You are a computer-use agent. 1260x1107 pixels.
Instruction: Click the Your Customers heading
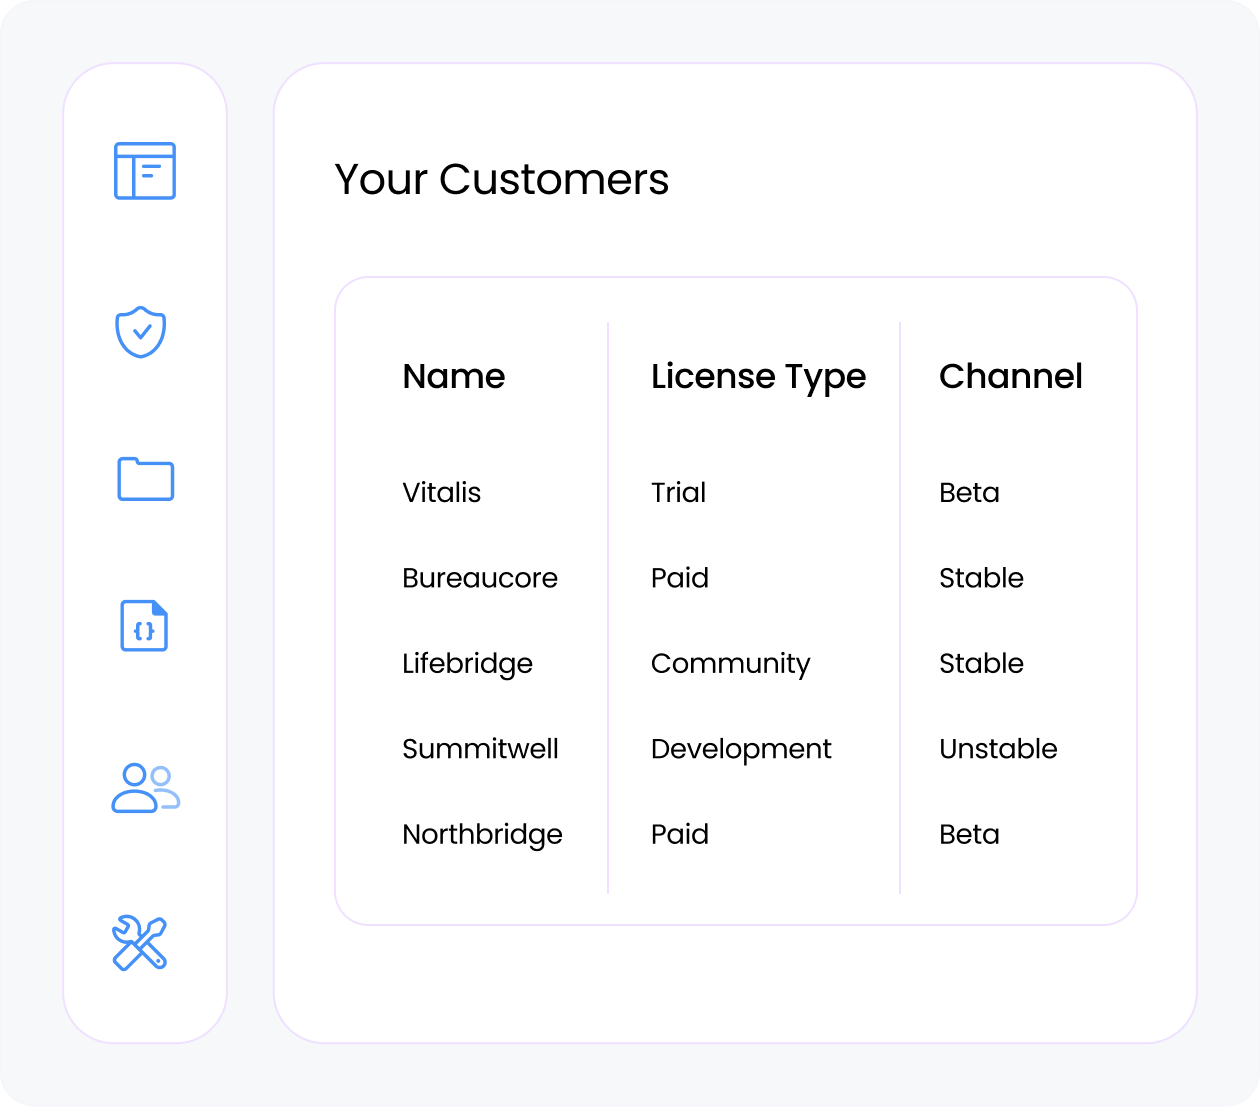(x=502, y=180)
